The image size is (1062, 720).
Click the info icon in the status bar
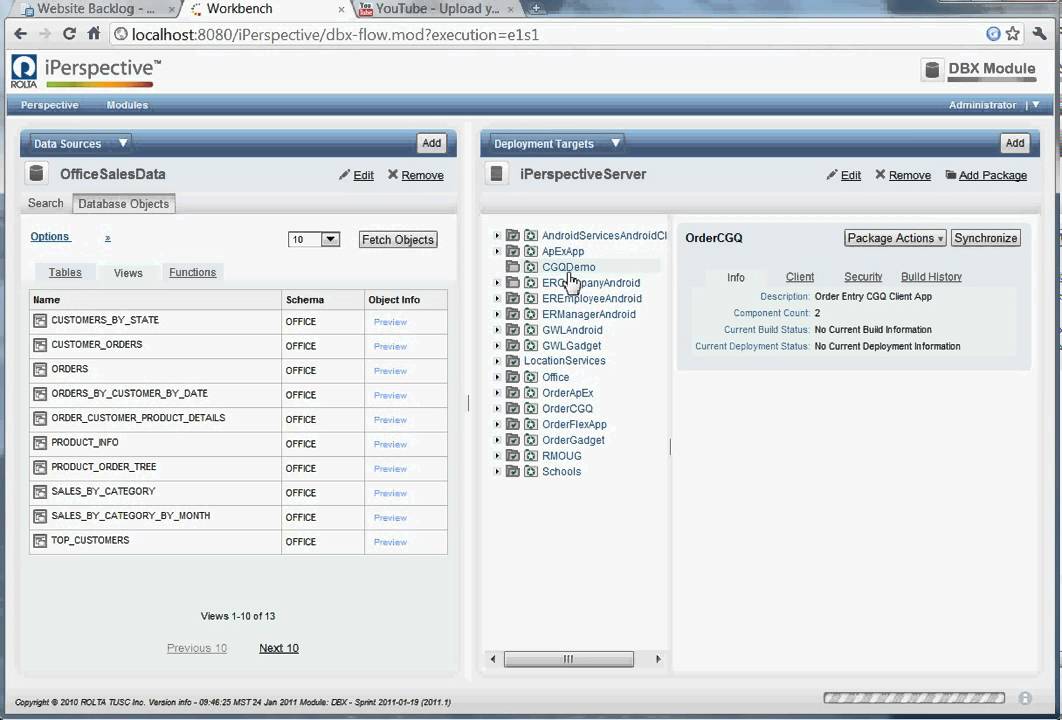[1025, 698]
